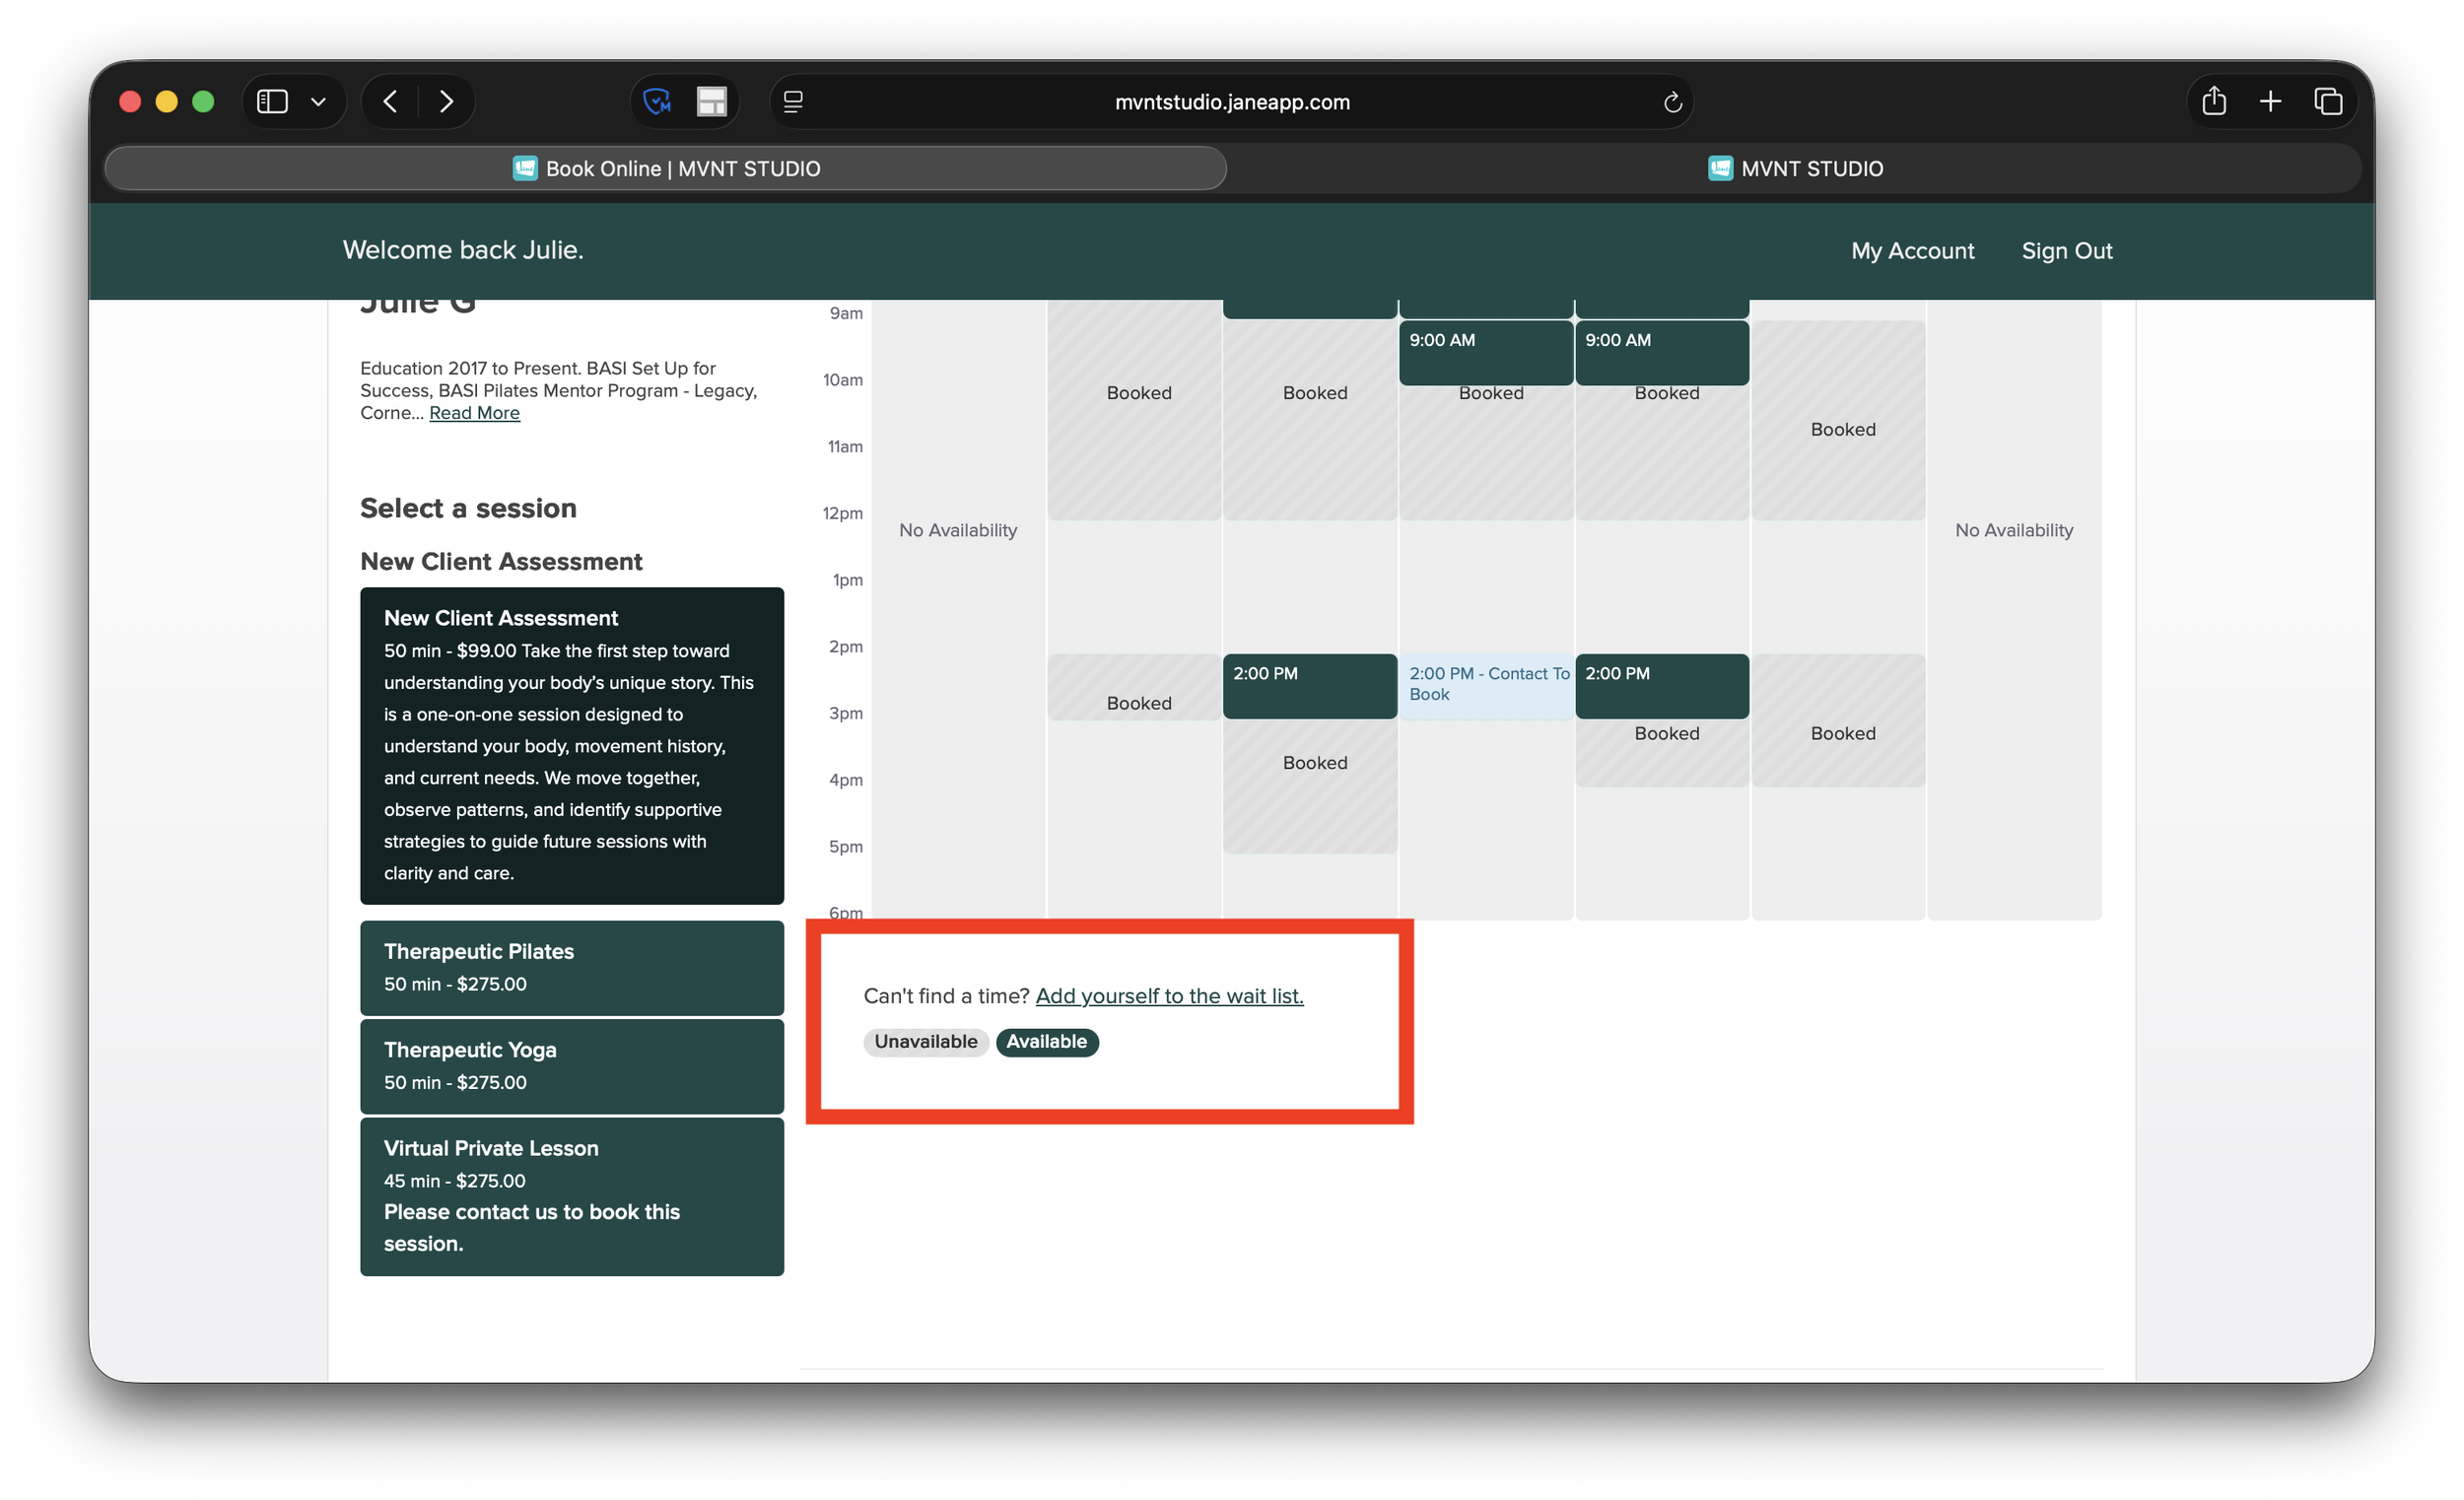Choose the Therapeutic Yoga session
The width and height of the screenshot is (2464, 1500).
(x=571, y=1066)
